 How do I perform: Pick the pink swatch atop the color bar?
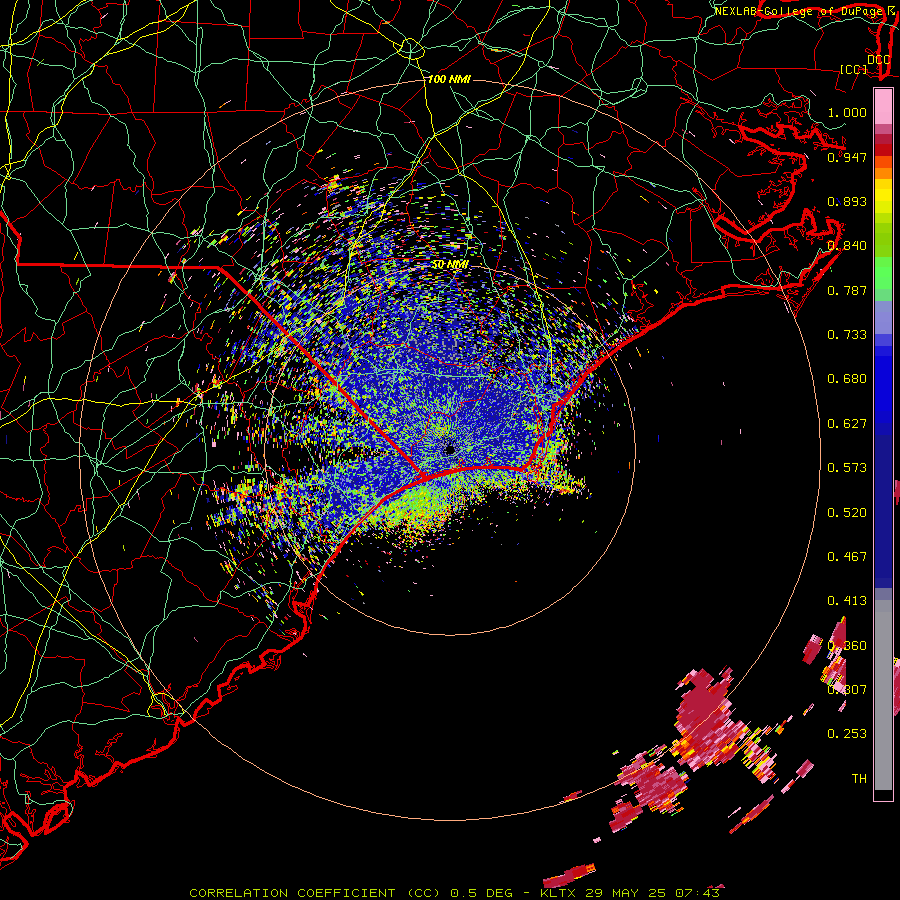[x=883, y=107]
